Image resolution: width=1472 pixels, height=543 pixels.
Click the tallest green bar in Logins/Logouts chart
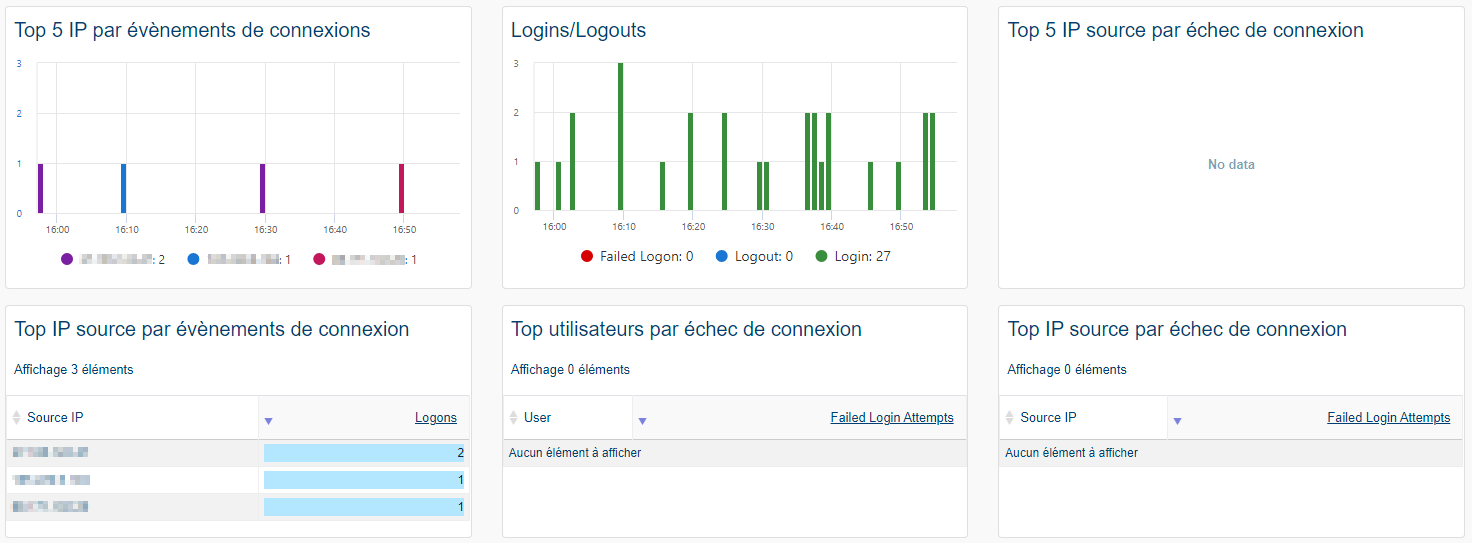coord(620,137)
